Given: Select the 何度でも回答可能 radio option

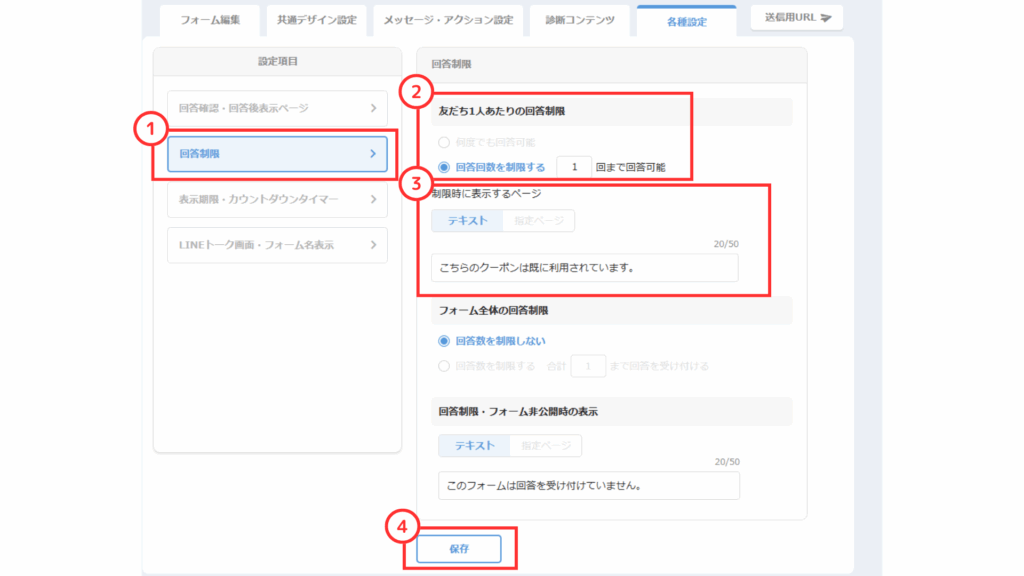Looking at the screenshot, I should pos(444,143).
